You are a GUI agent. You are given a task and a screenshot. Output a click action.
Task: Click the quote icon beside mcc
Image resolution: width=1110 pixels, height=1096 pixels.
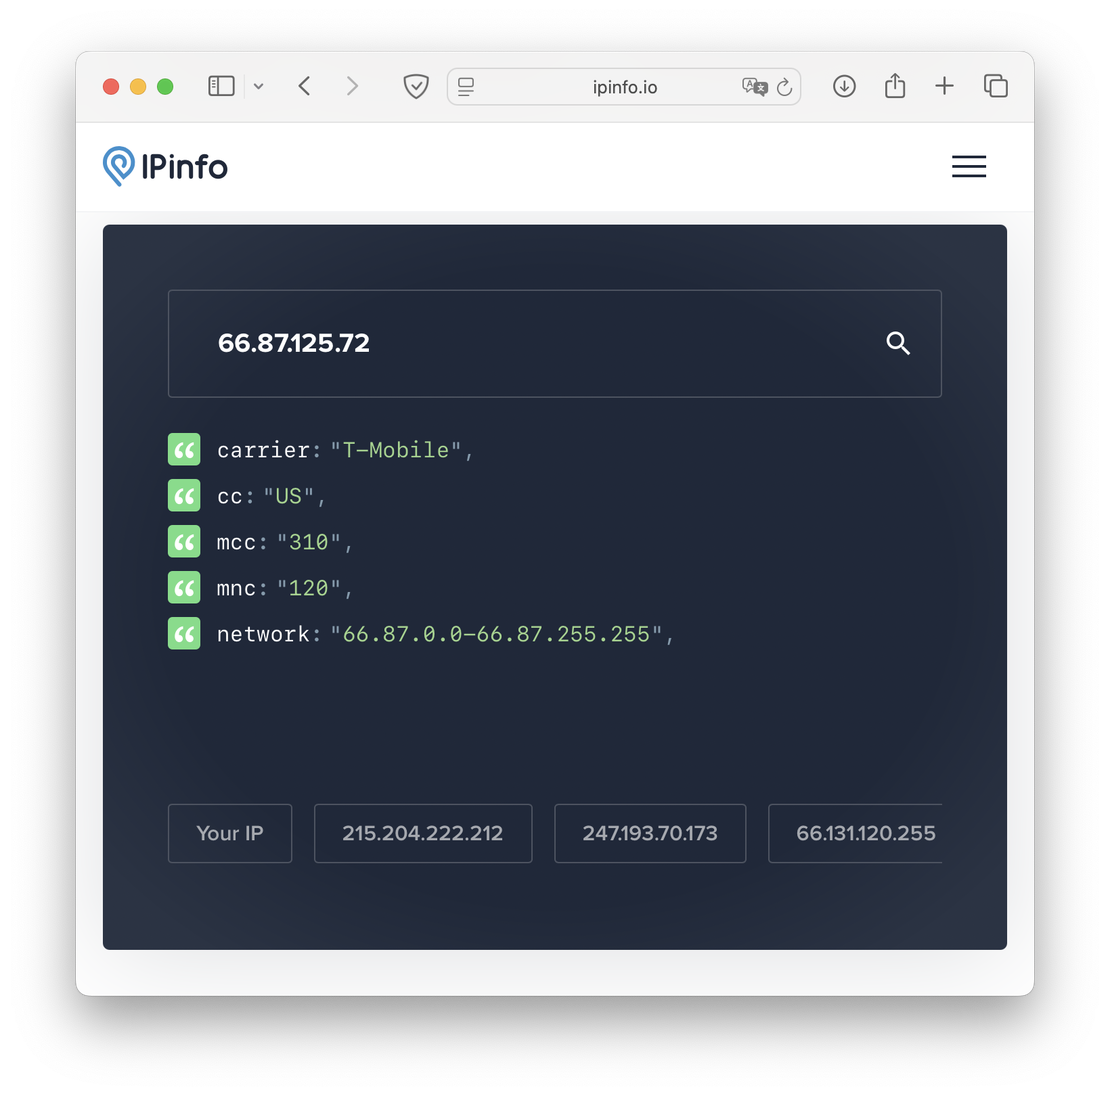[184, 542]
